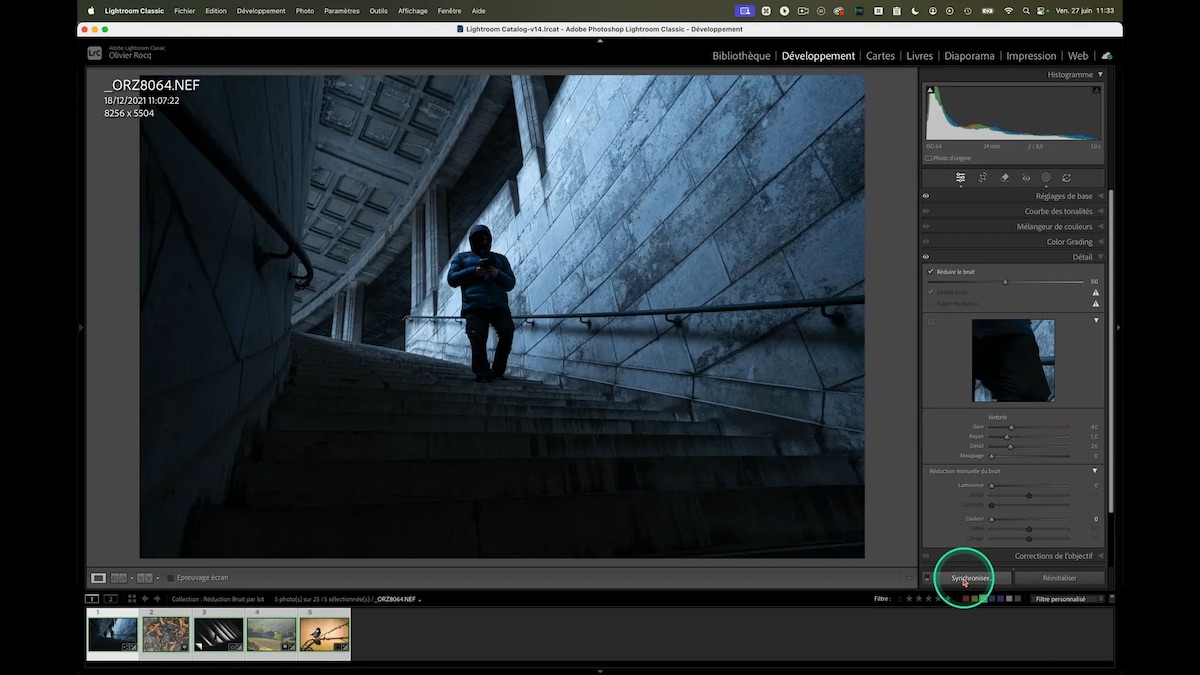The width and height of the screenshot is (1200, 675).
Task: Open cloud sync status icon
Action: point(1106,56)
